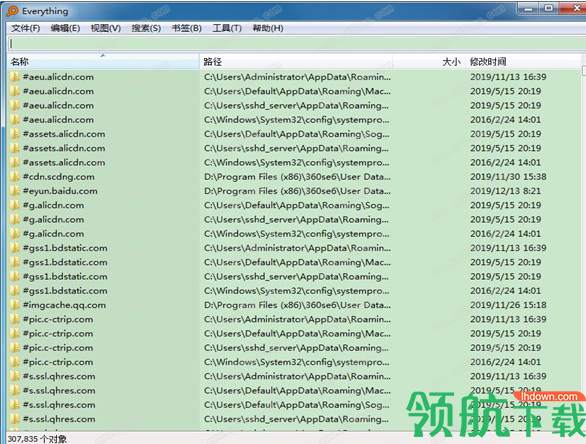This screenshot has height=444, width=586.
Task: Select folder icon of #aeu.alicdn.com dated 2019/11/13
Action: coord(15,77)
